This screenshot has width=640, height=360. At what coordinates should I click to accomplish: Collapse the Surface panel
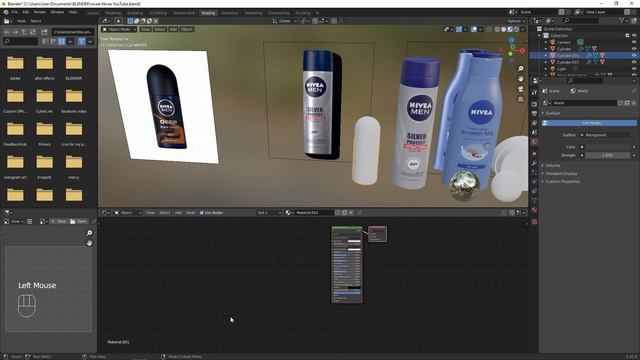[x=552, y=113]
